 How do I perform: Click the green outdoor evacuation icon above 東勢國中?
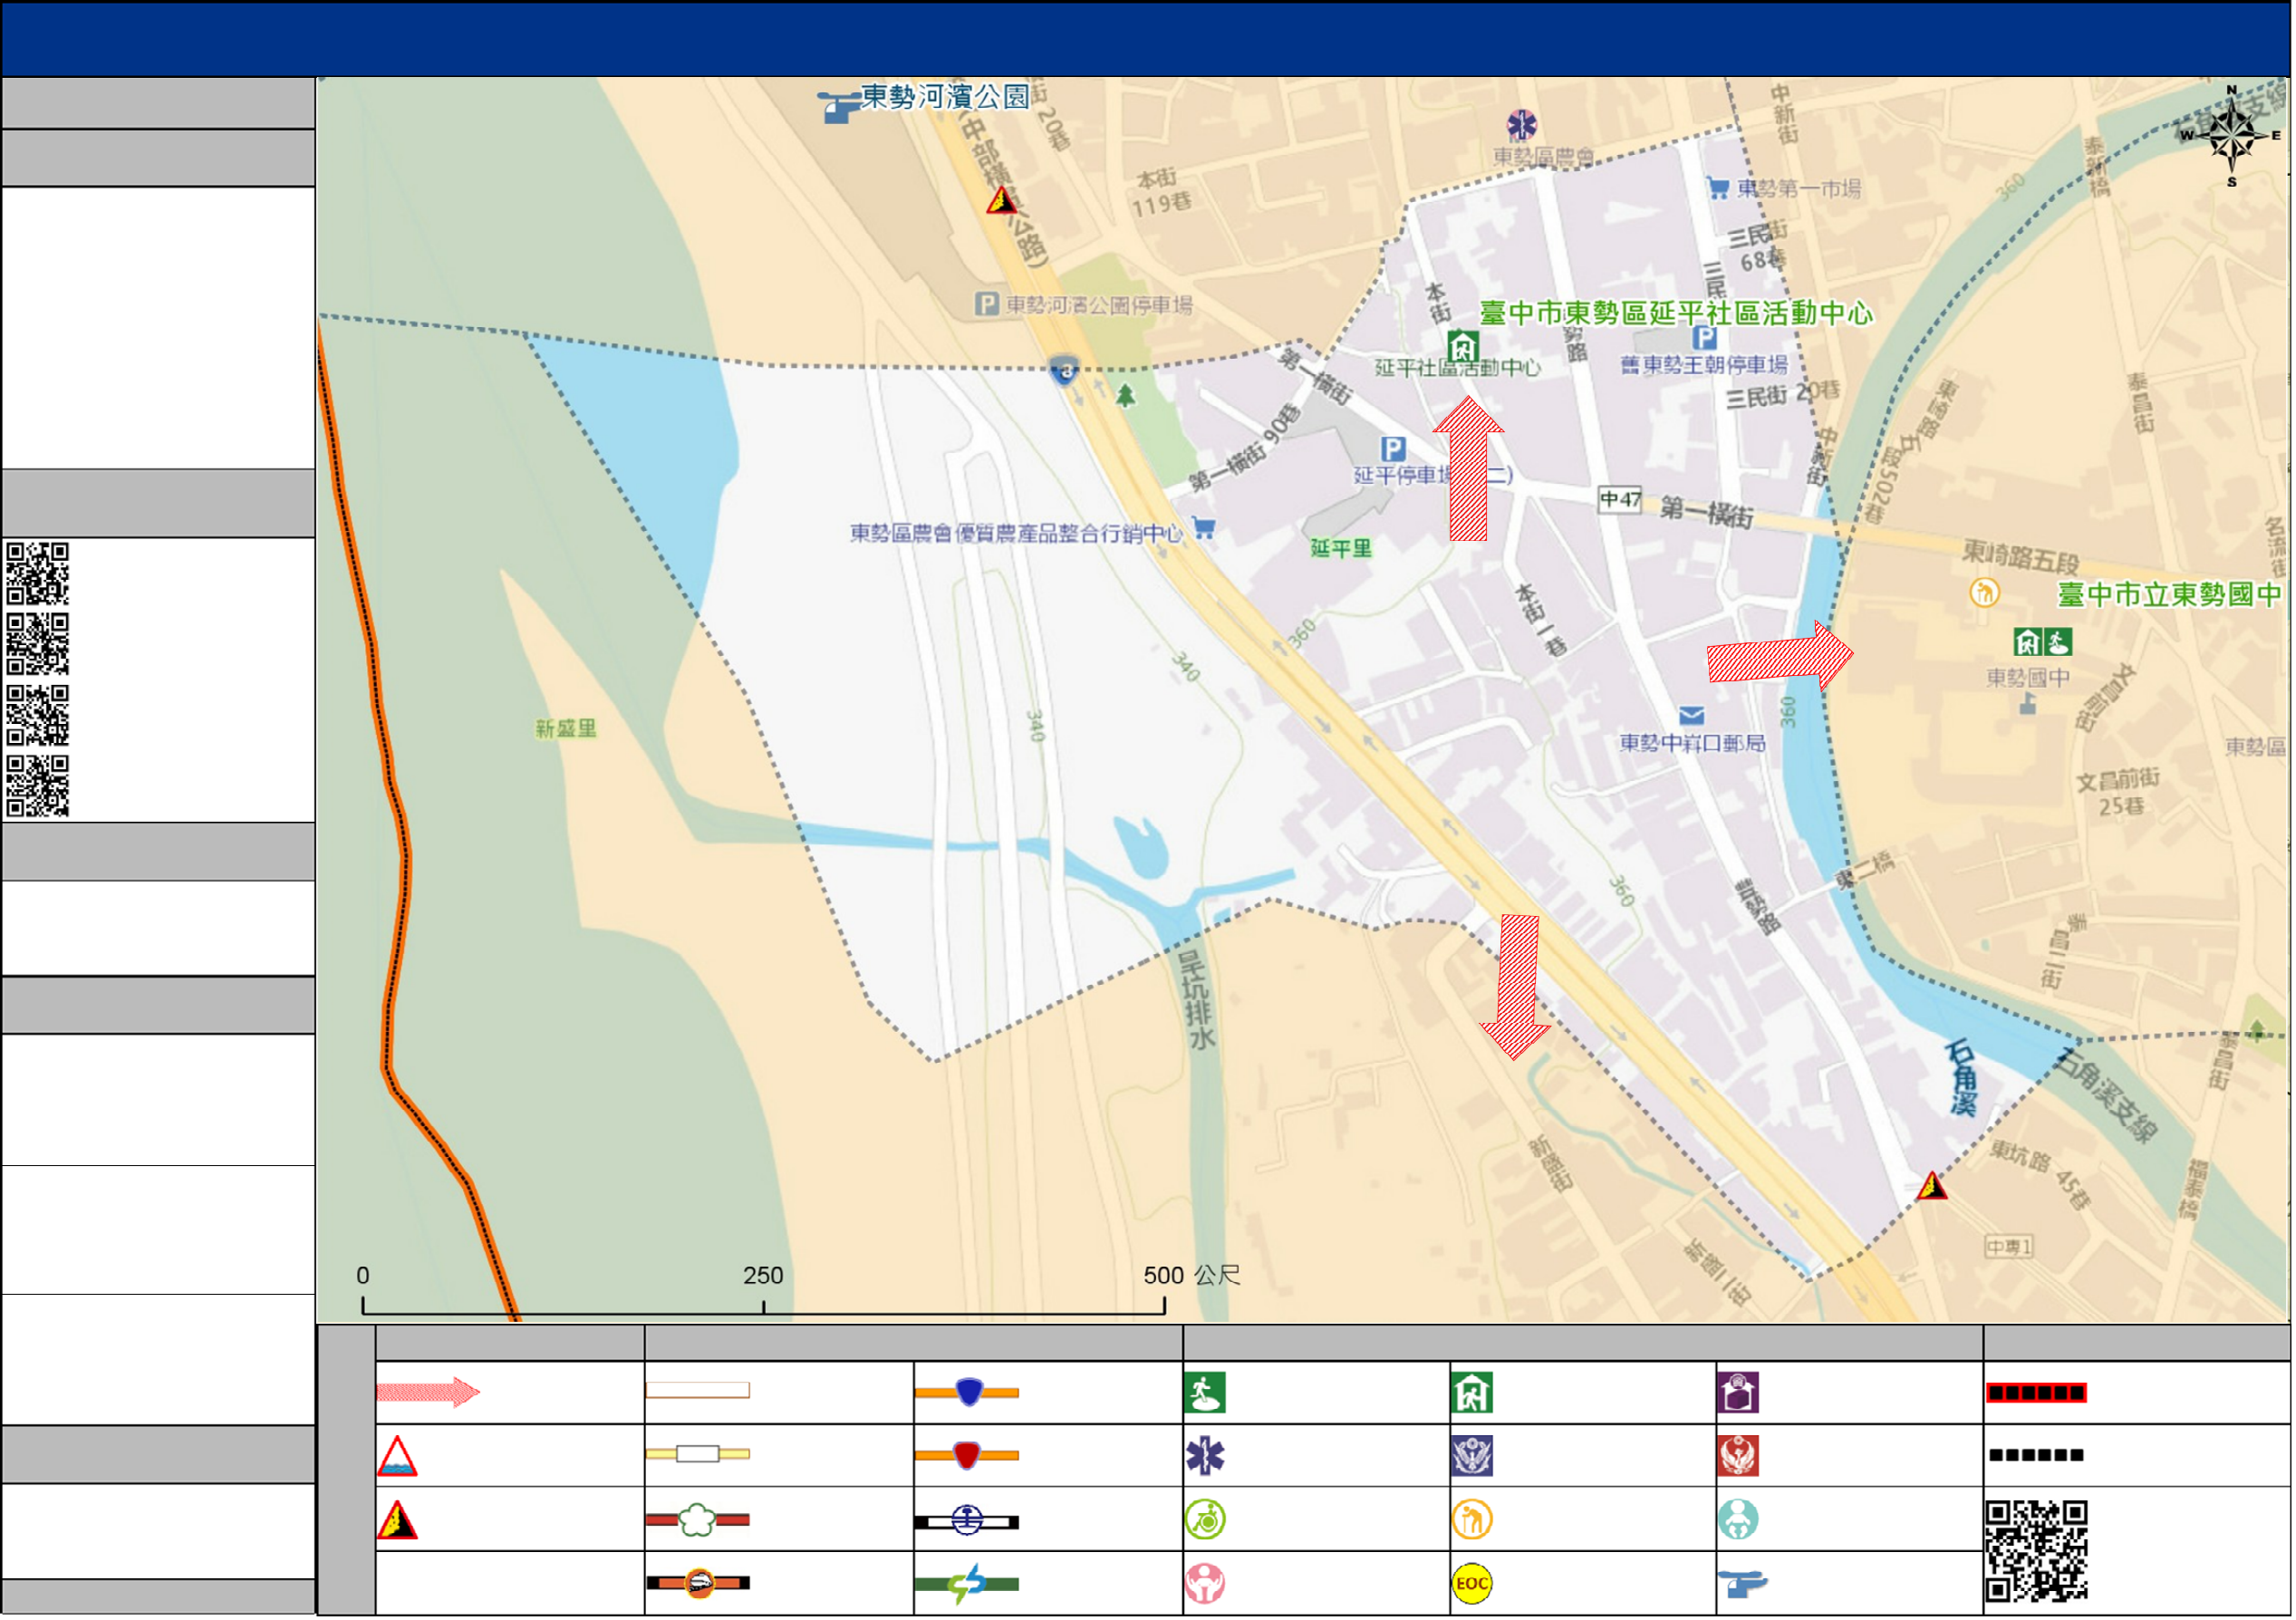(2059, 642)
